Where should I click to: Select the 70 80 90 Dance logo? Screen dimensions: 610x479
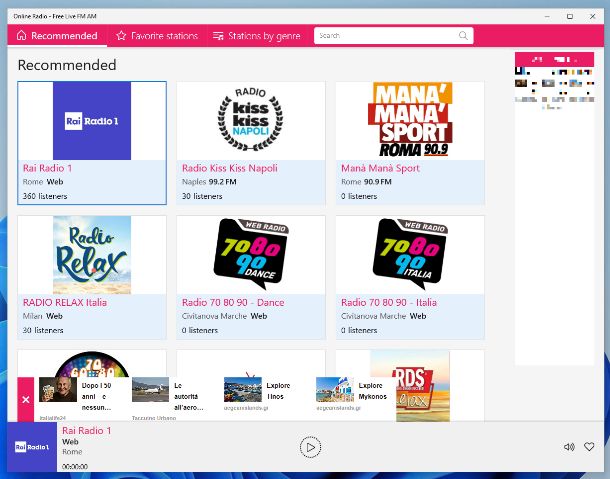point(251,254)
